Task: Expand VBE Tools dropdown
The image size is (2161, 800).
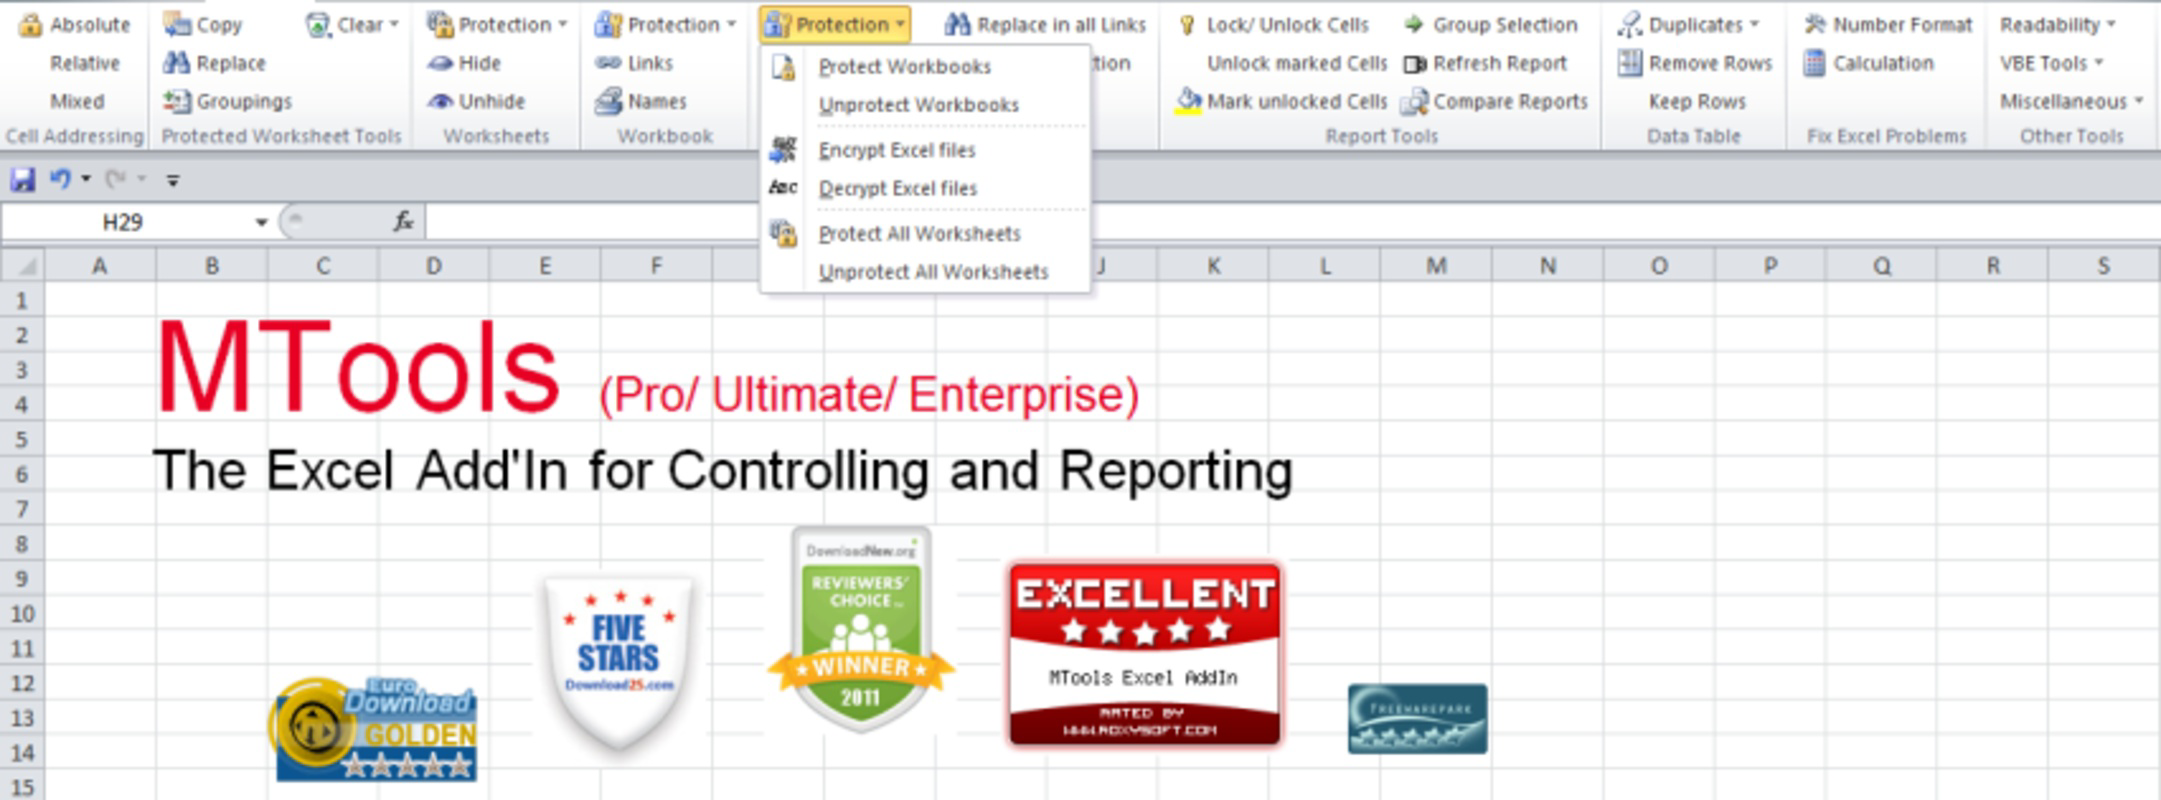Action: coord(2052,63)
